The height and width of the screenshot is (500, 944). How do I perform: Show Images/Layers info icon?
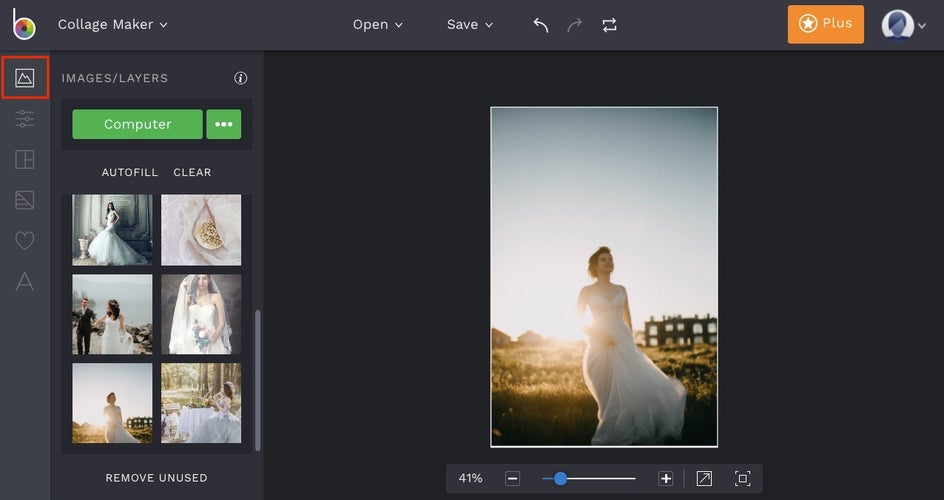[x=240, y=78]
